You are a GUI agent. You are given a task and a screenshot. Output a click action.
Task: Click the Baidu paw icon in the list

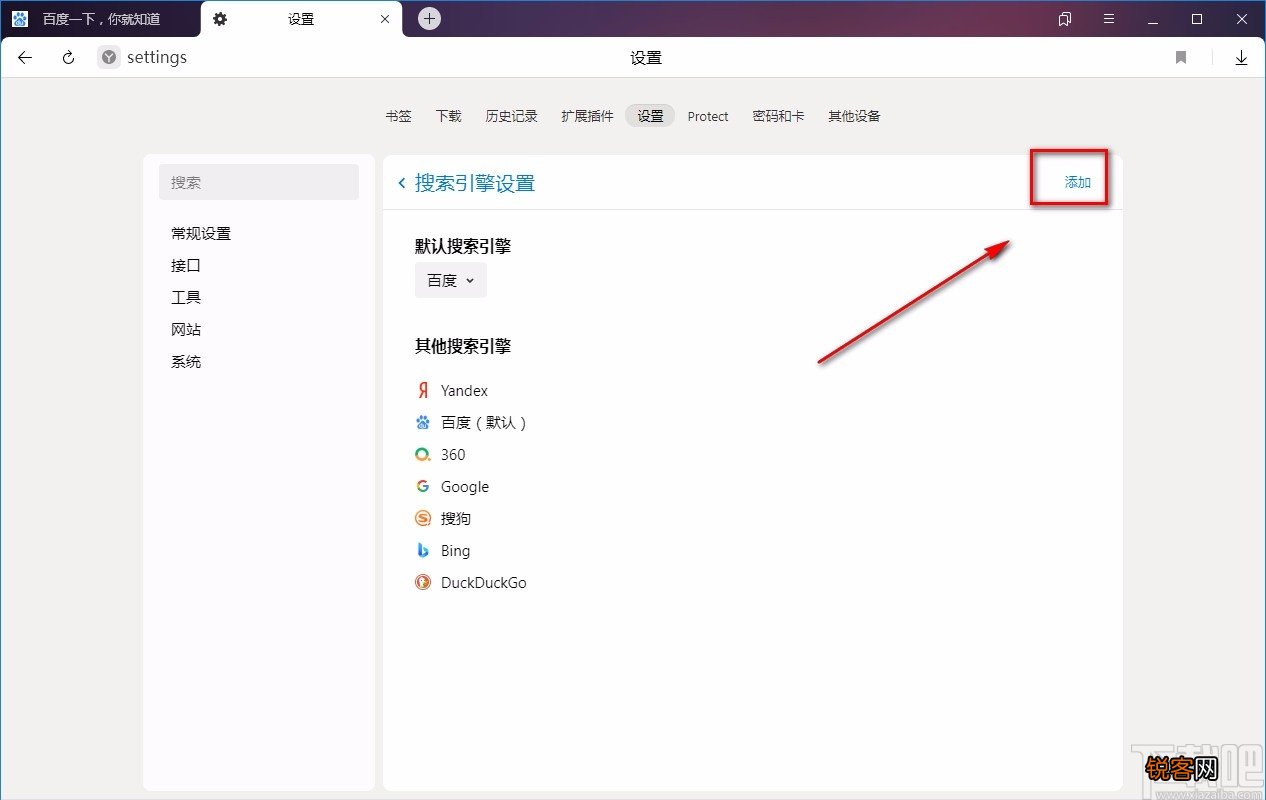coord(423,422)
